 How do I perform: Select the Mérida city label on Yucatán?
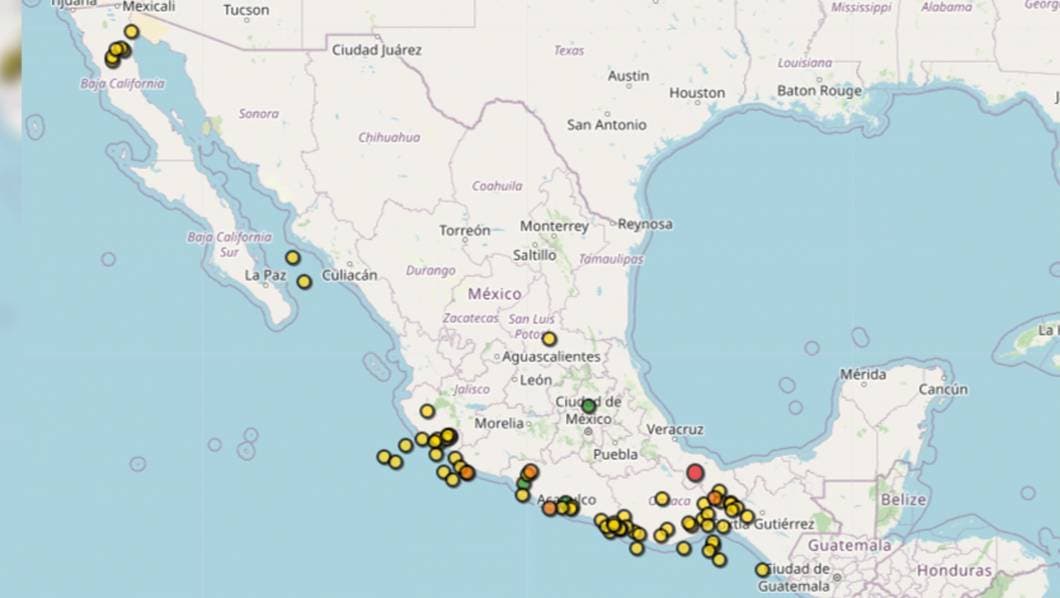(x=862, y=374)
